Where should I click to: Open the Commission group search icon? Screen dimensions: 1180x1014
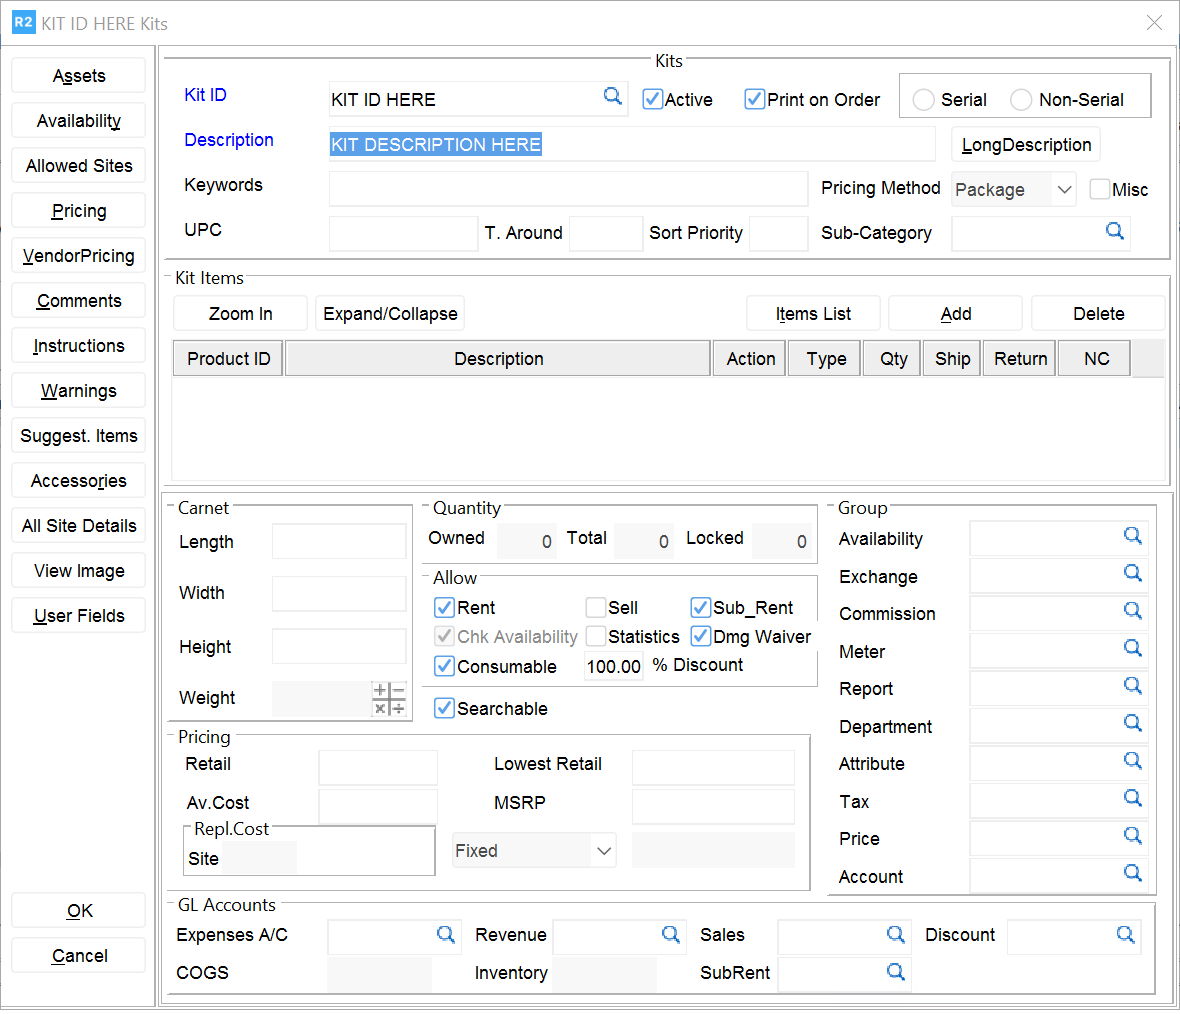pos(1132,611)
